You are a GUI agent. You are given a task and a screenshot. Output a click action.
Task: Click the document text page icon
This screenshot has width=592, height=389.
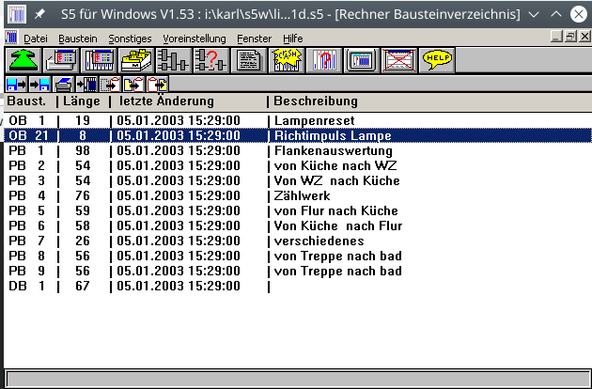coord(249,60)
